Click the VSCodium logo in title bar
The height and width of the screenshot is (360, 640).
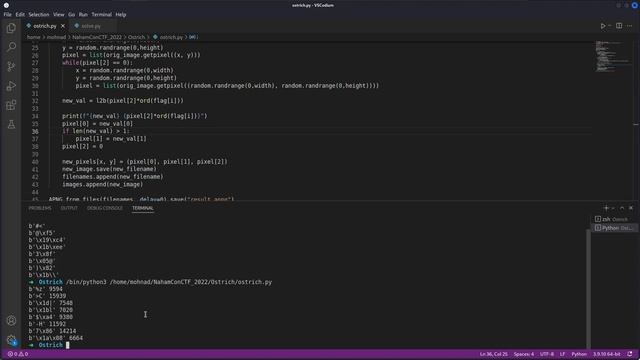6,5
